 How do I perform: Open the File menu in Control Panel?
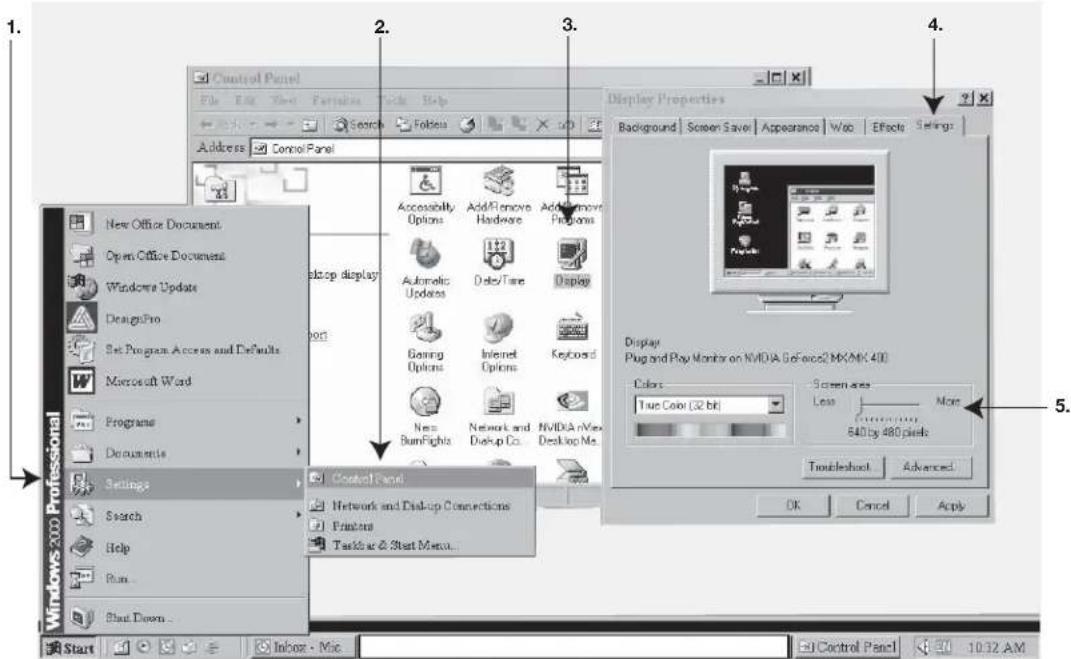pos(209,100)
